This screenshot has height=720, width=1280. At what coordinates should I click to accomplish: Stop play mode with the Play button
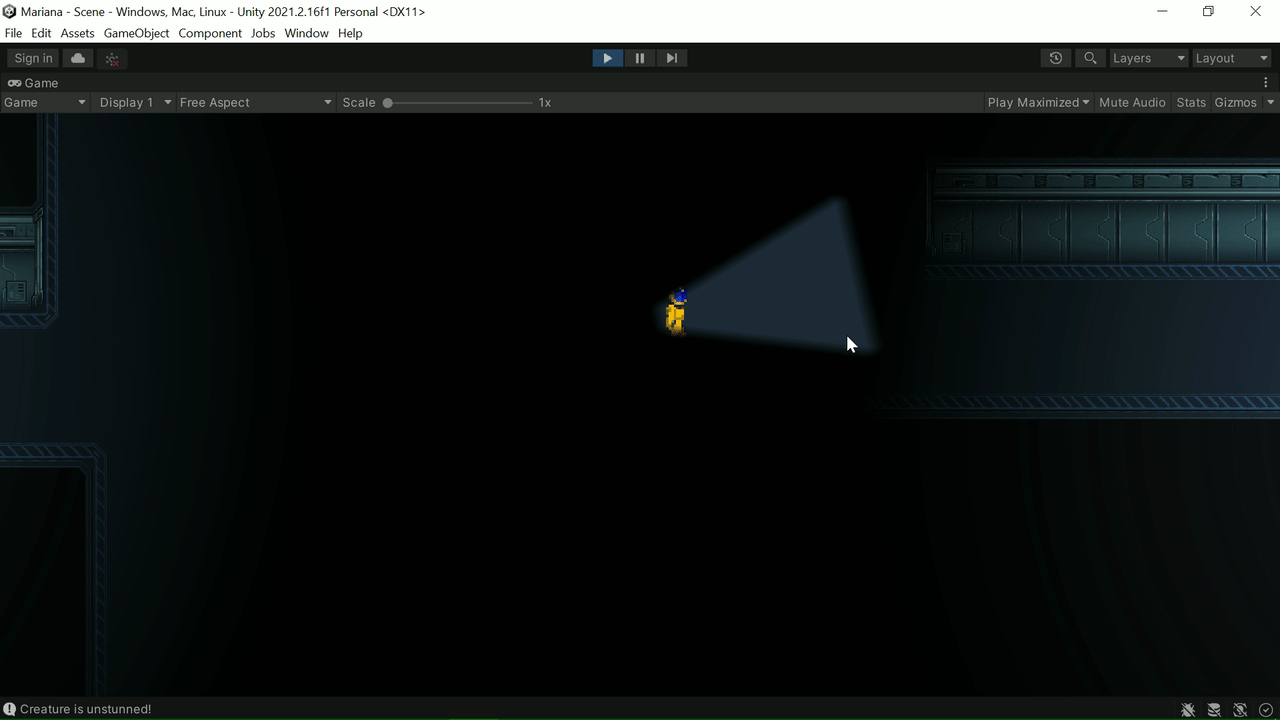point(607,58)
